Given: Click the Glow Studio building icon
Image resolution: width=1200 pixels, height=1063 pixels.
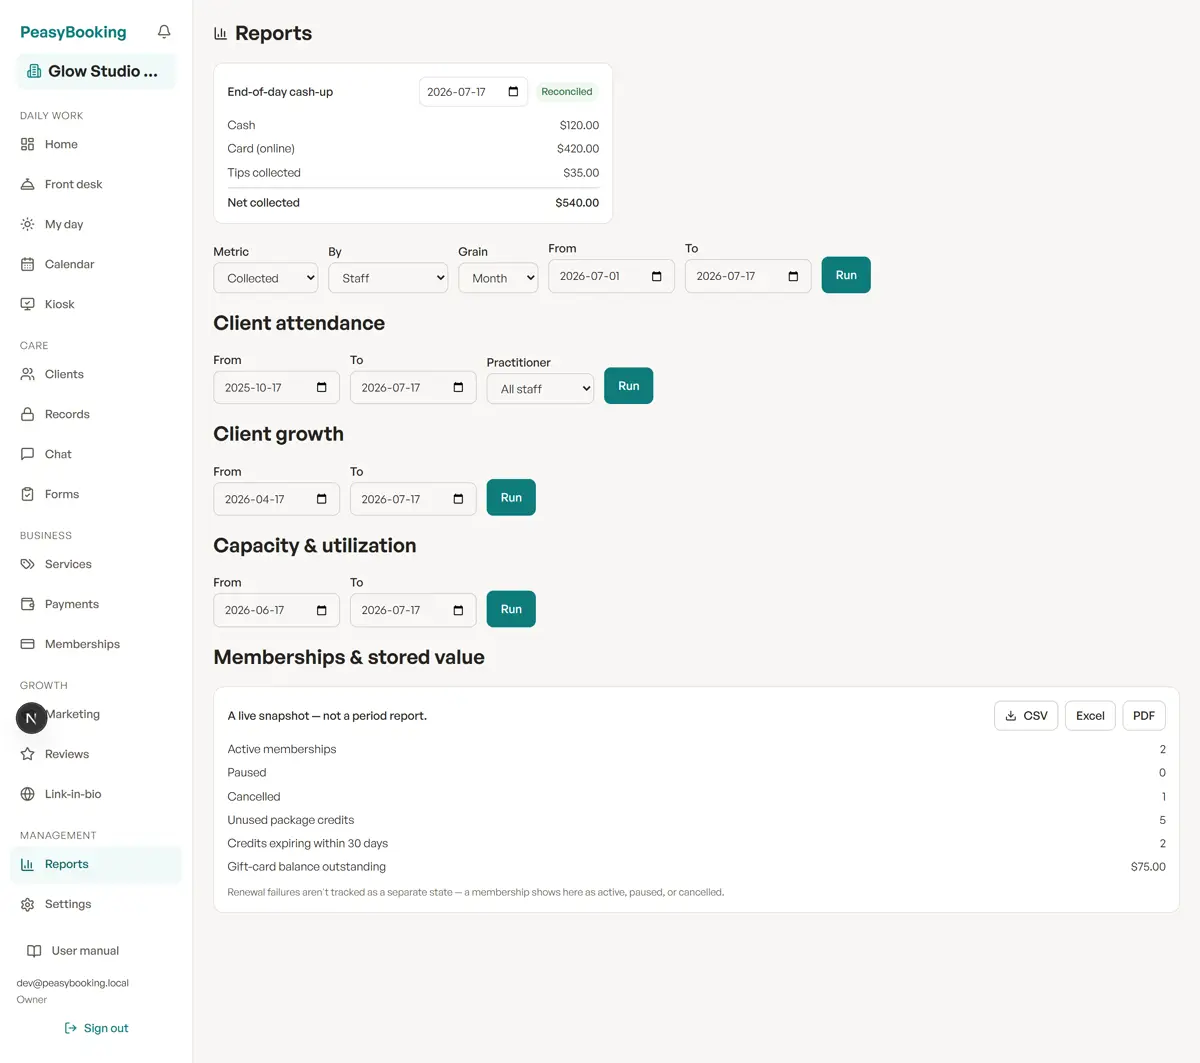Looking at the screenshot, I should [x=34, y=71].
